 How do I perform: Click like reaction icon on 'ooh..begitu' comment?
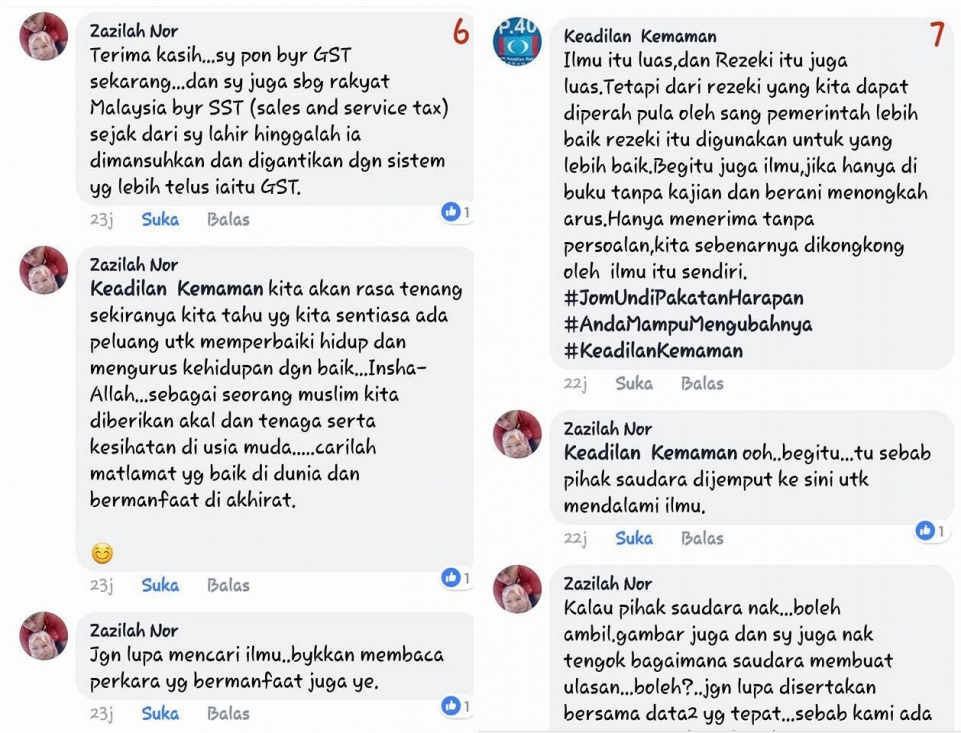tap(925, 530)
